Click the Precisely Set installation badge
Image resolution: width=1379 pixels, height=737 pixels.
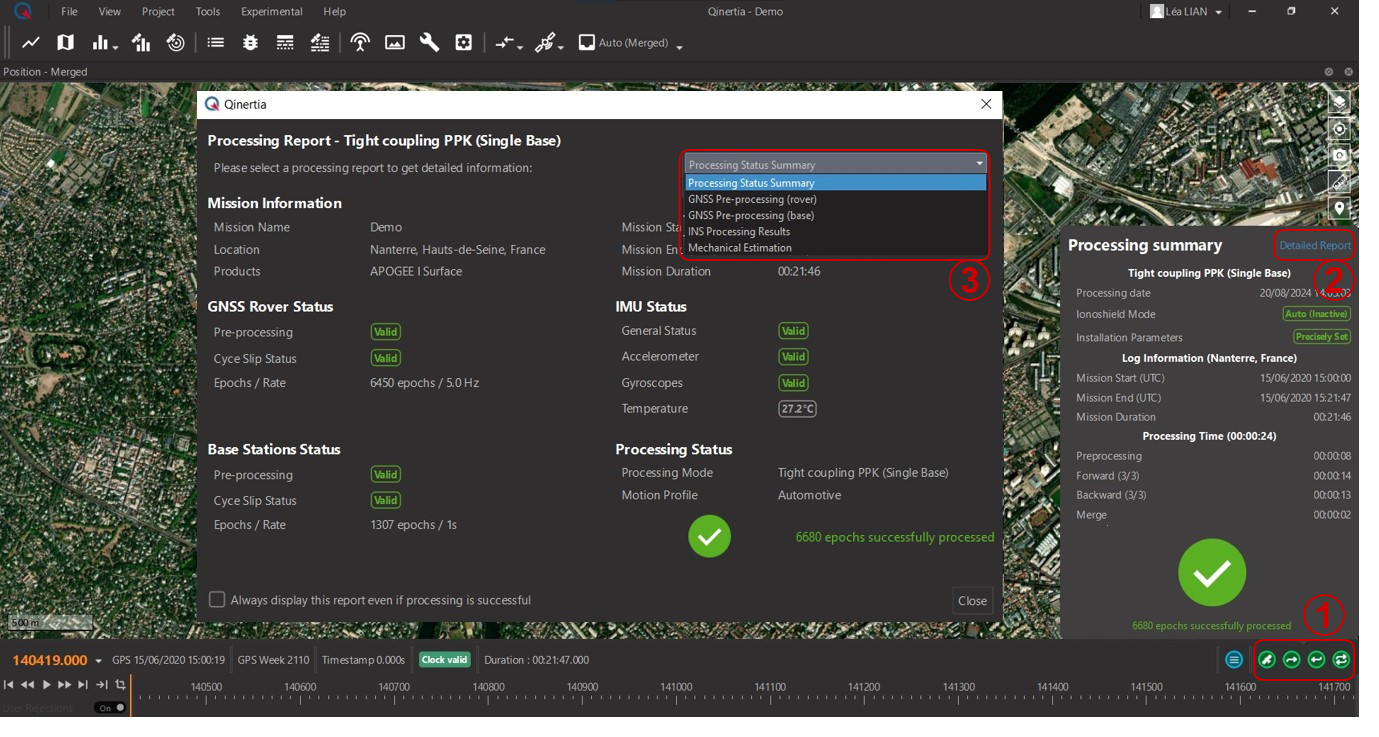1322,337
